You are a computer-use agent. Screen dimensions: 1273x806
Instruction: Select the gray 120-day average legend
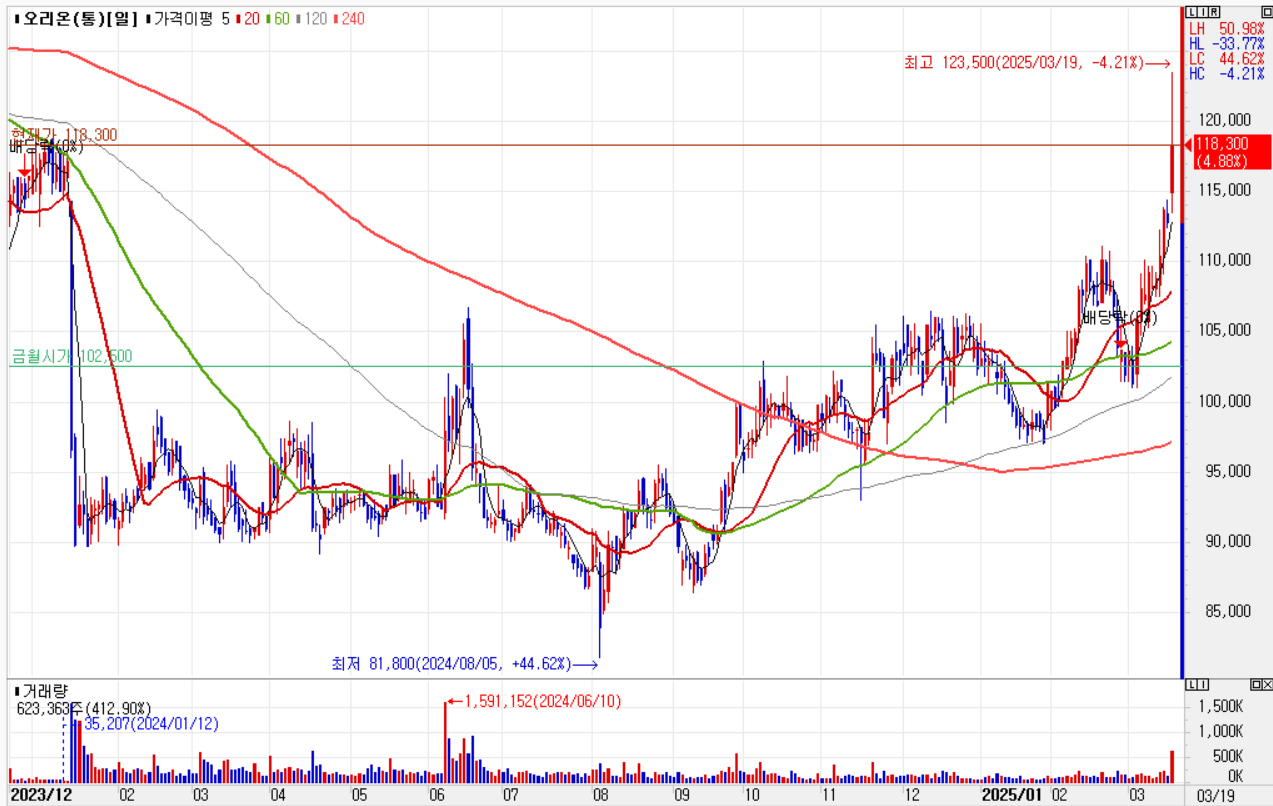(313, 19)
